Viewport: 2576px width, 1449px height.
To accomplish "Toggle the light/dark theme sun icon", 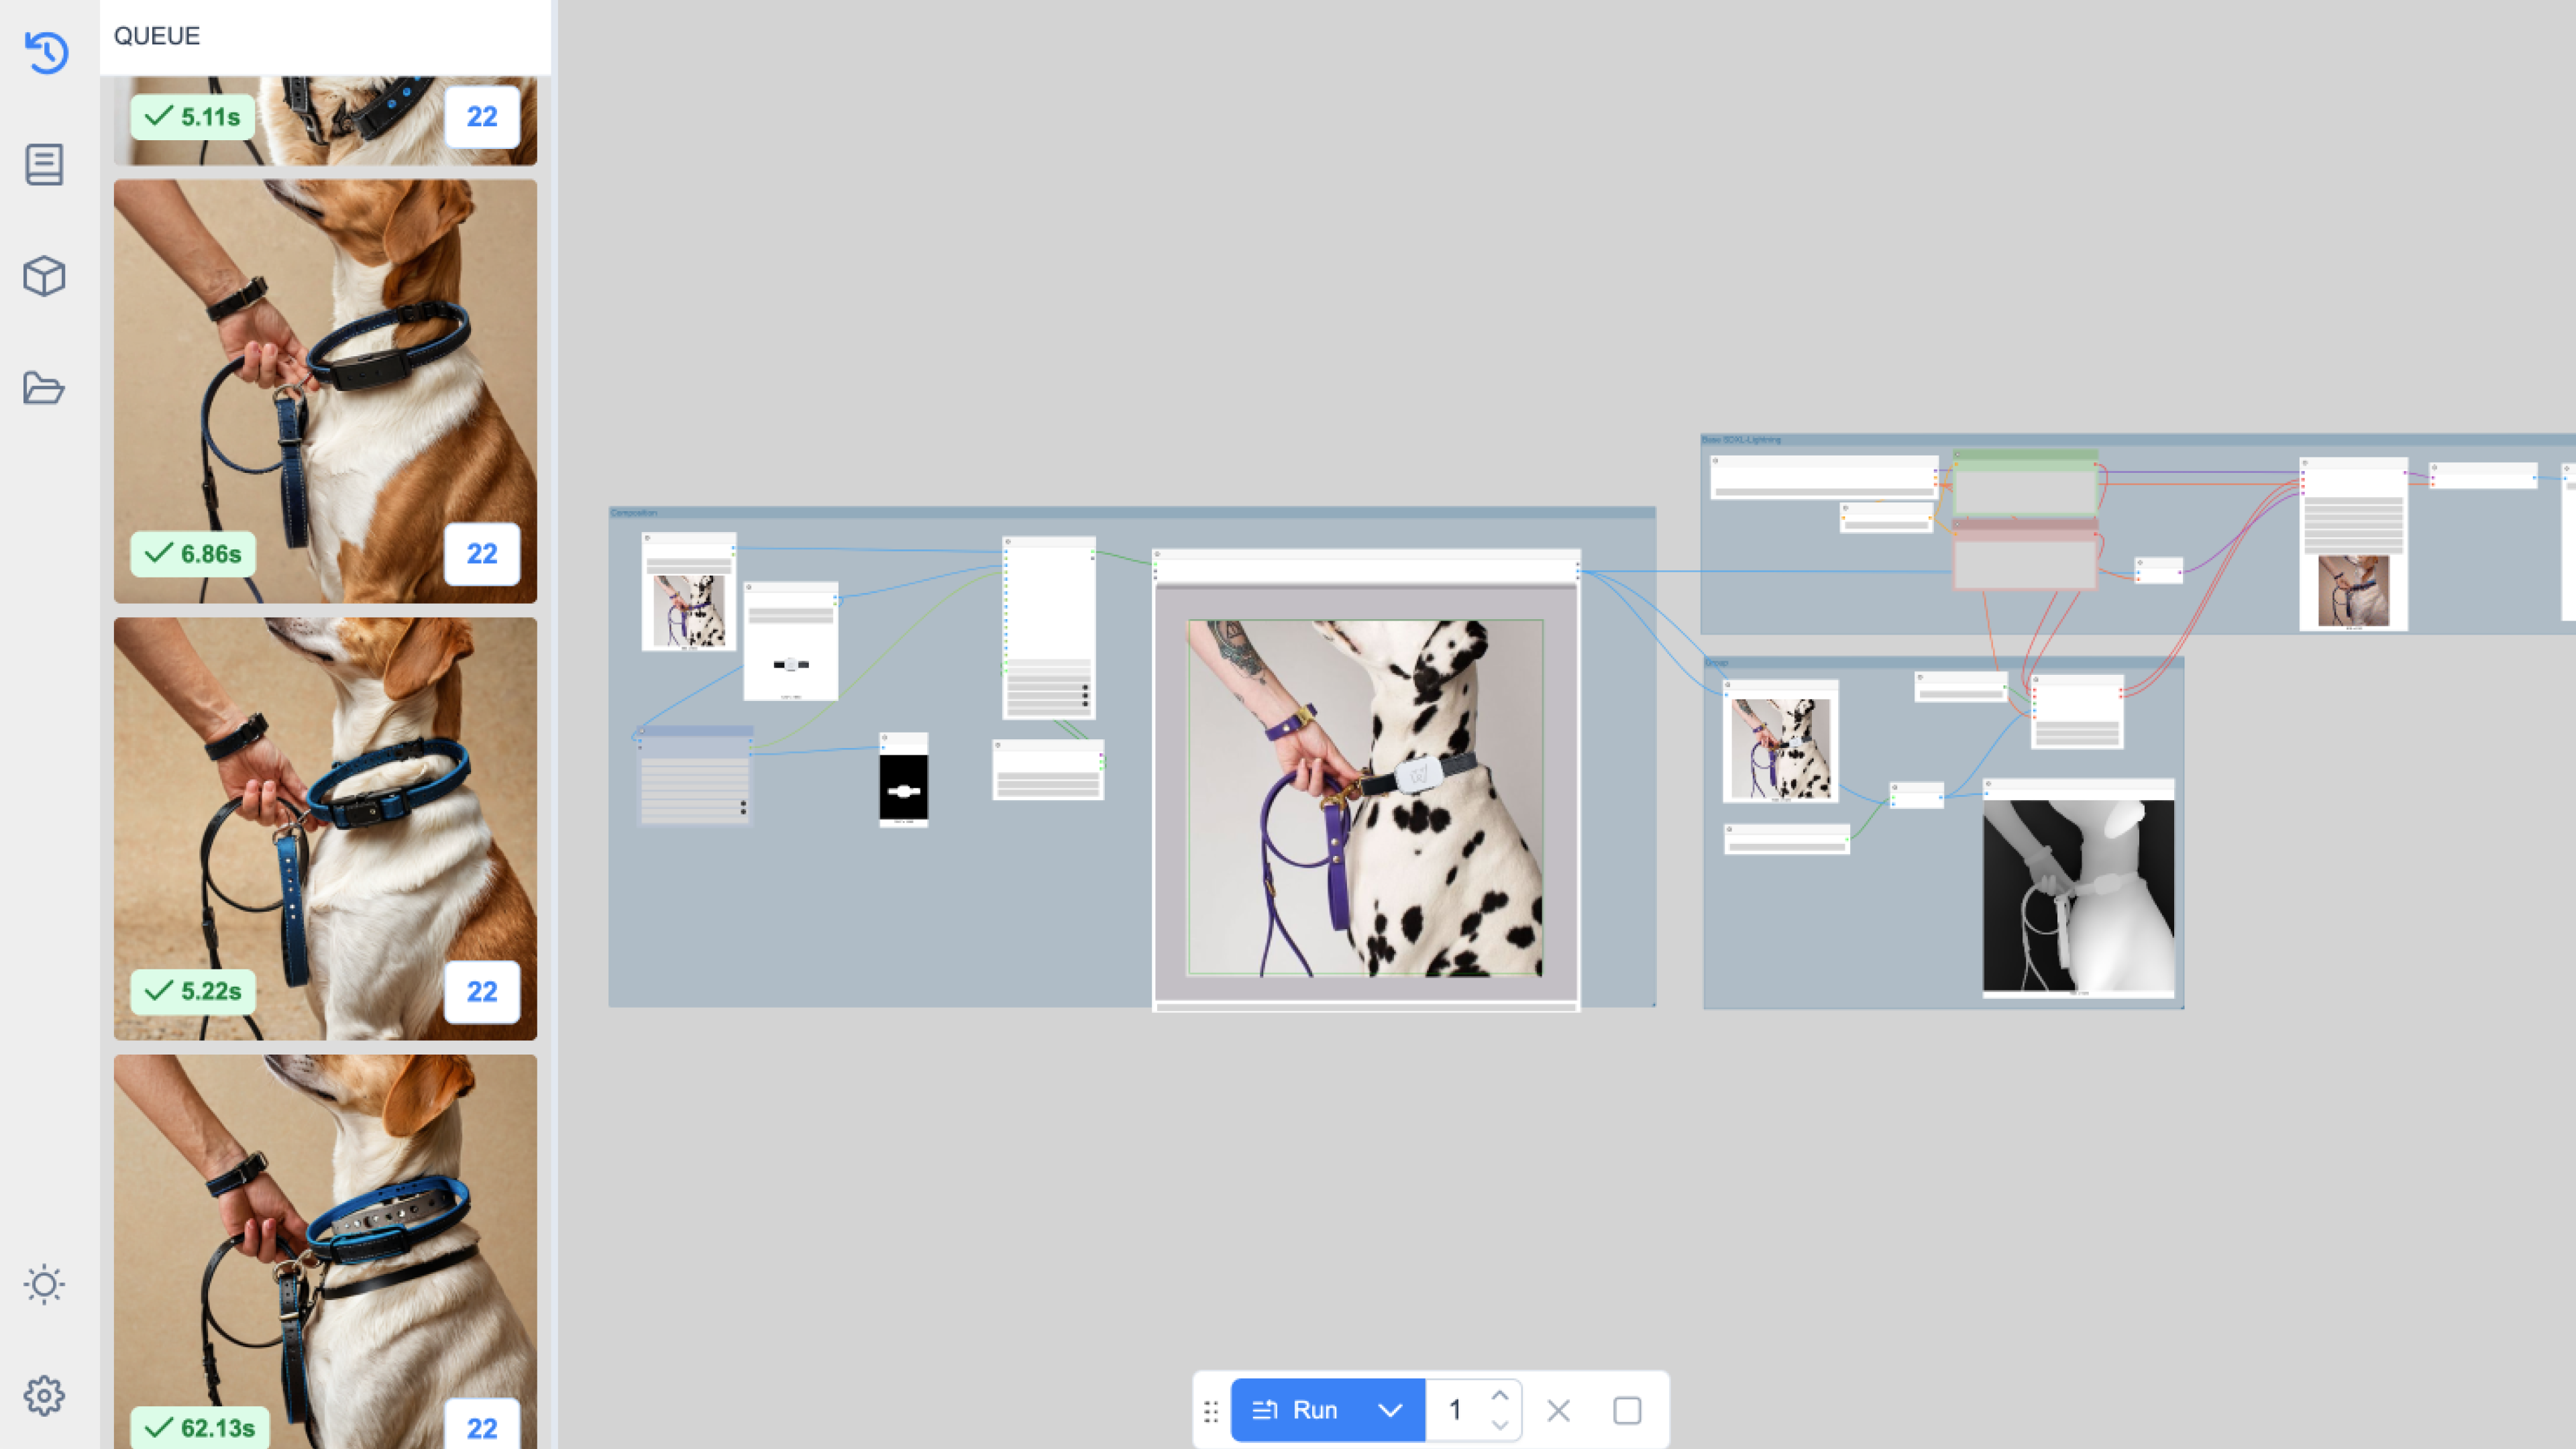I will click(44, 1284).
